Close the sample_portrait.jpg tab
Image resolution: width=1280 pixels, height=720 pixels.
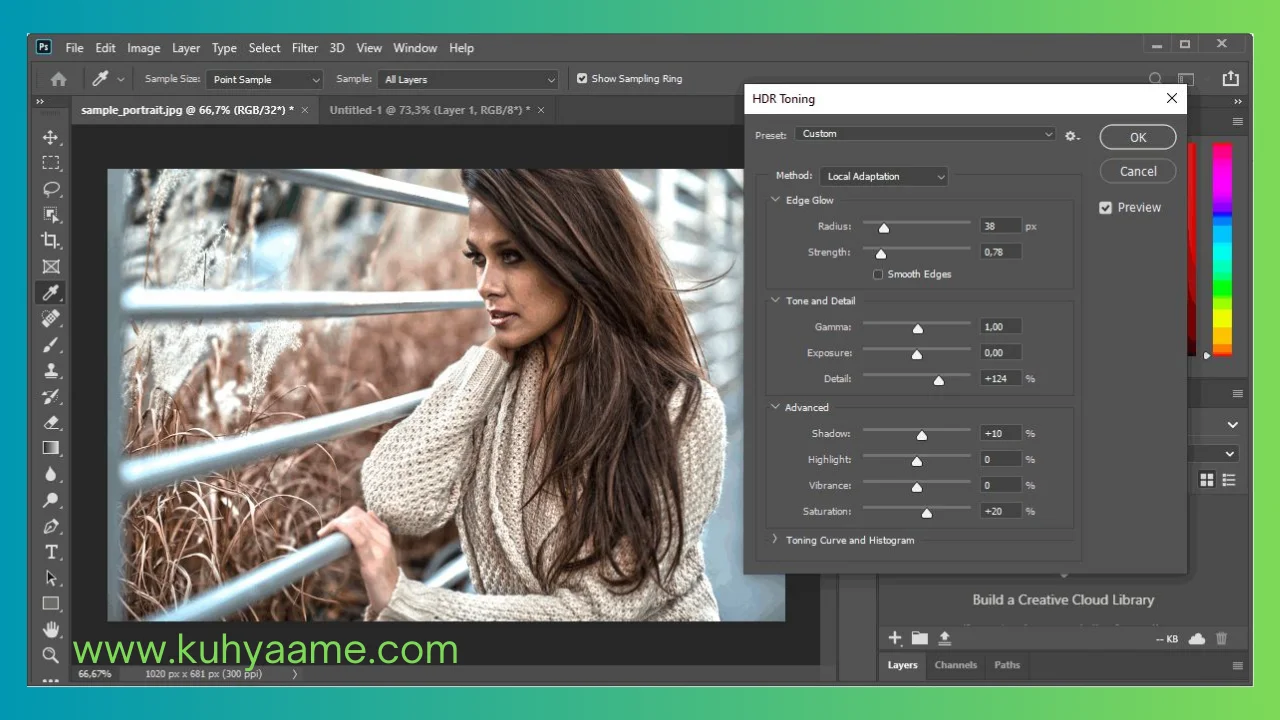[304, 110]
